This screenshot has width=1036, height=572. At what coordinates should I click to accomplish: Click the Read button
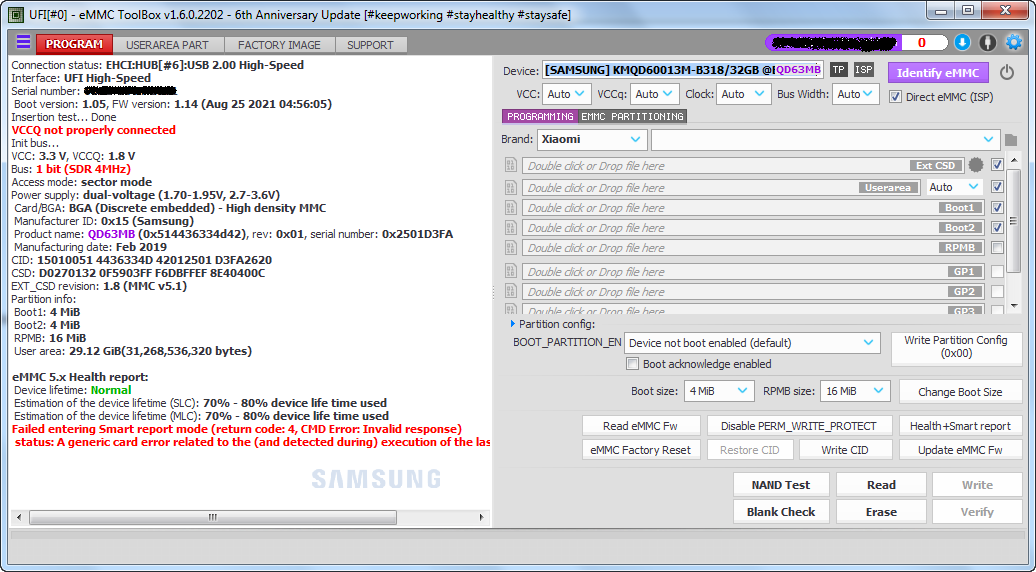click(x=881, y=485)
